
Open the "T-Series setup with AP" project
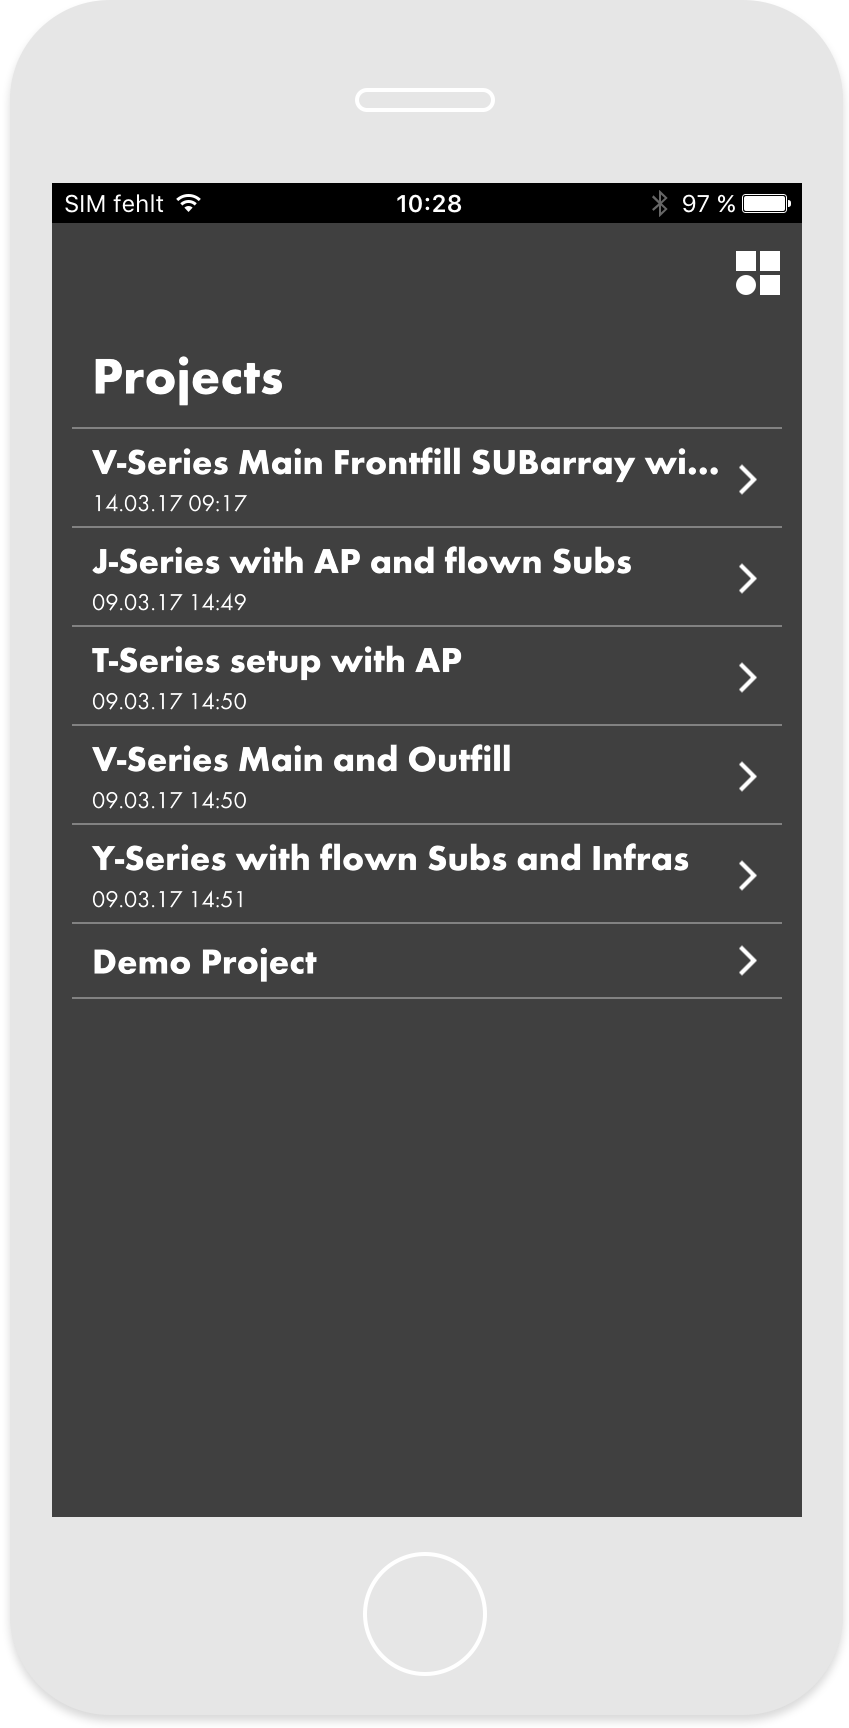click(277, 662)
